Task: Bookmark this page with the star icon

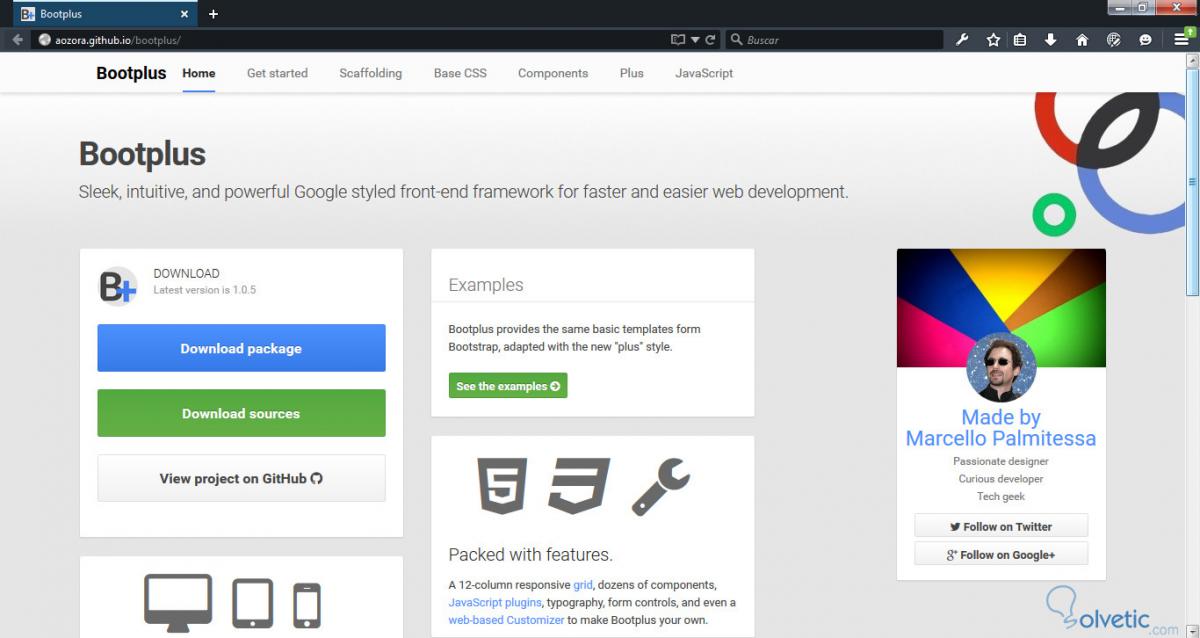Action: (993, 40)
